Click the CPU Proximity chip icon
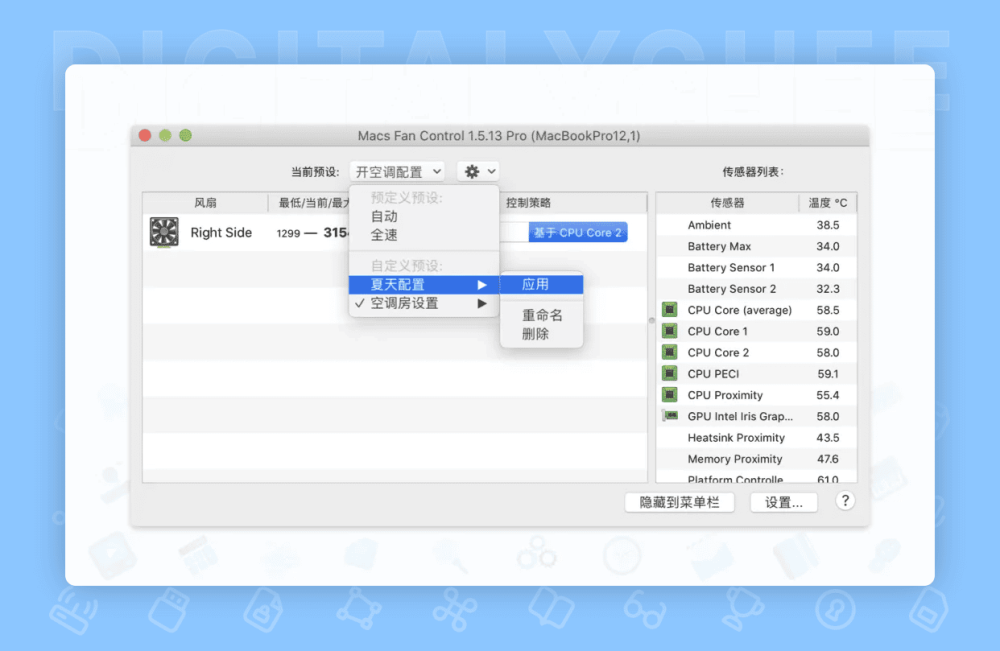1000x651 pixels. pos(670,395)
